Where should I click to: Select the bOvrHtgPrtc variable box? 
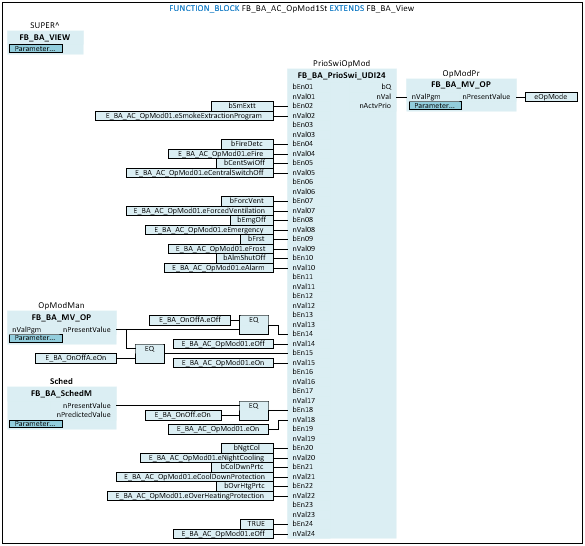click(x=245, y=486)
